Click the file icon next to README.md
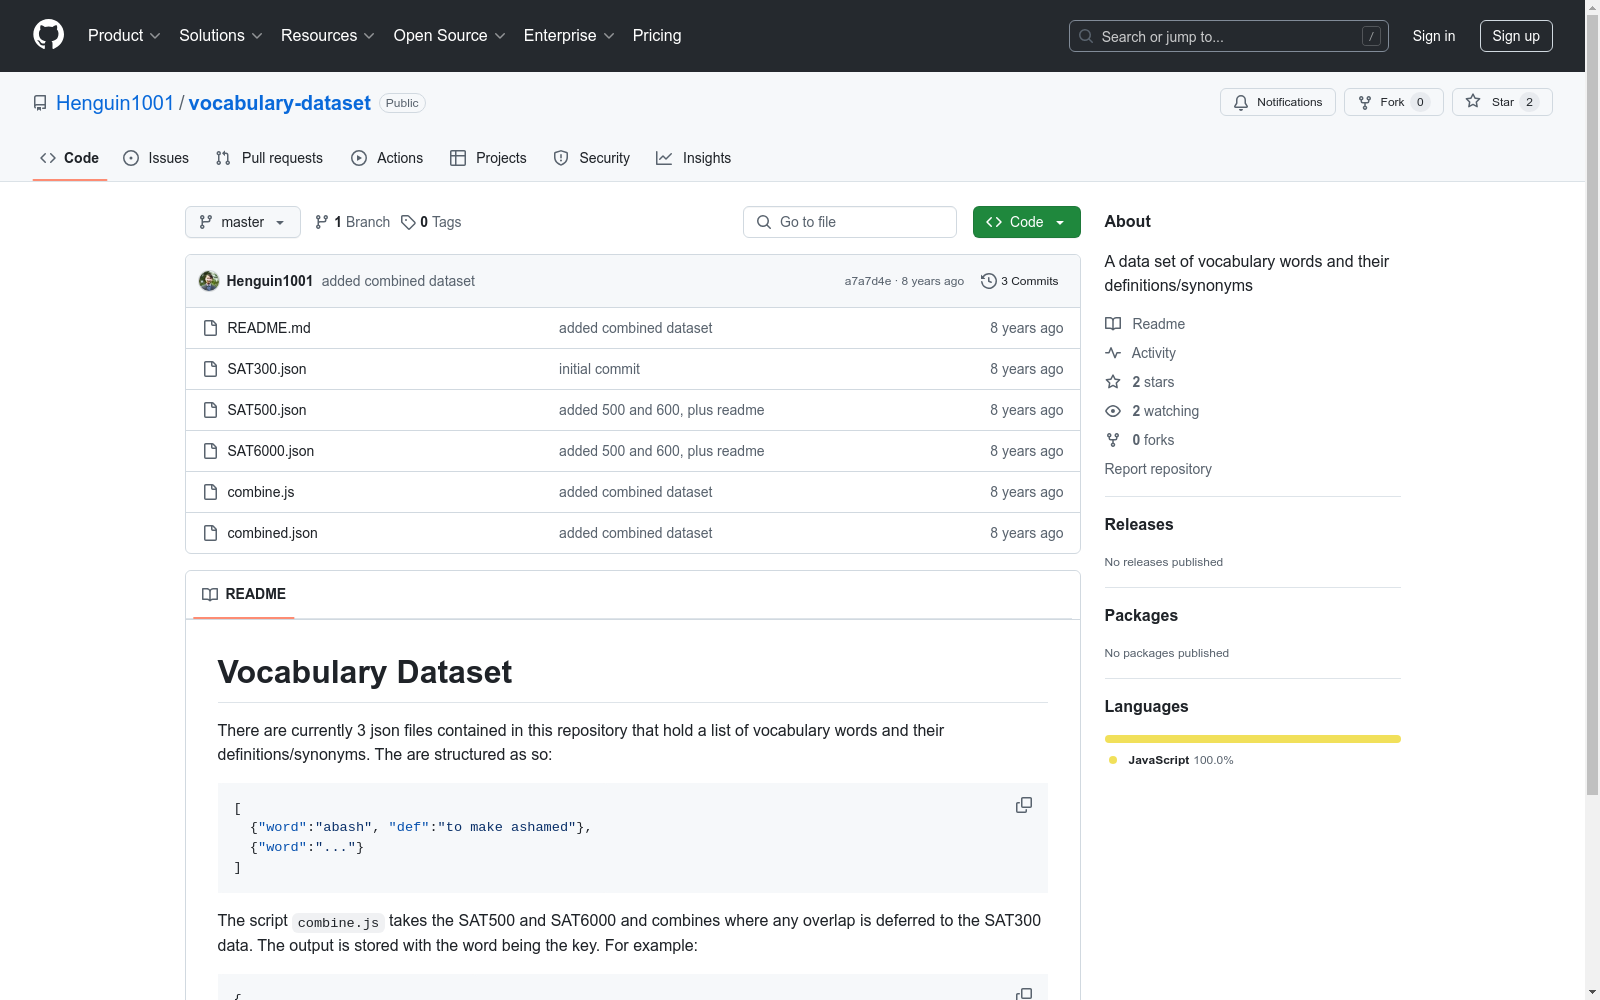The height and width of the screenshot is (1000, 1600). point(210,328)
